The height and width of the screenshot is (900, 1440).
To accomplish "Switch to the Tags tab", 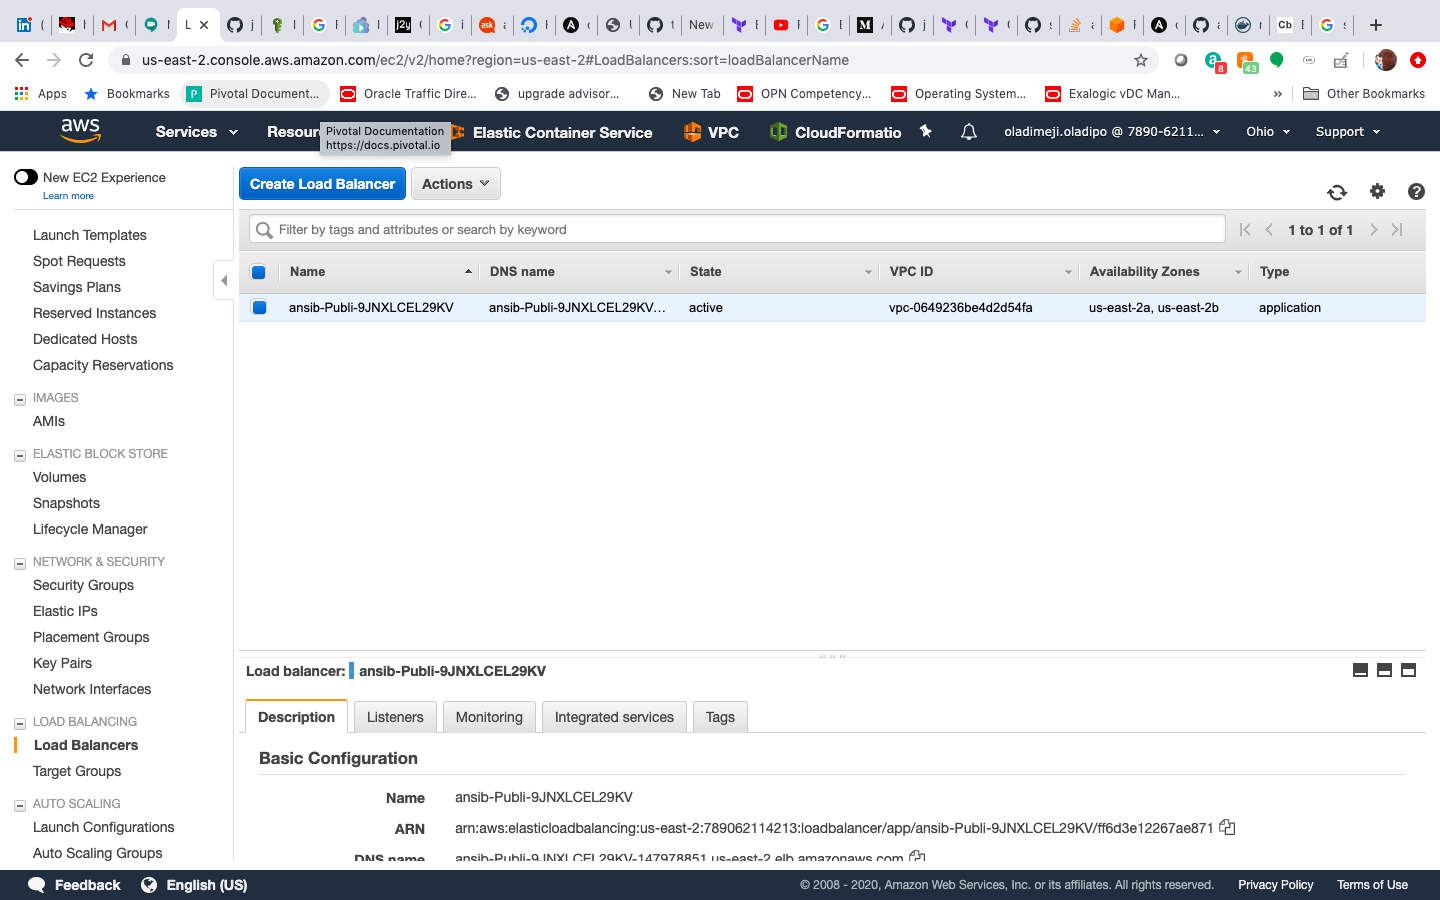I will coord(720,717).
